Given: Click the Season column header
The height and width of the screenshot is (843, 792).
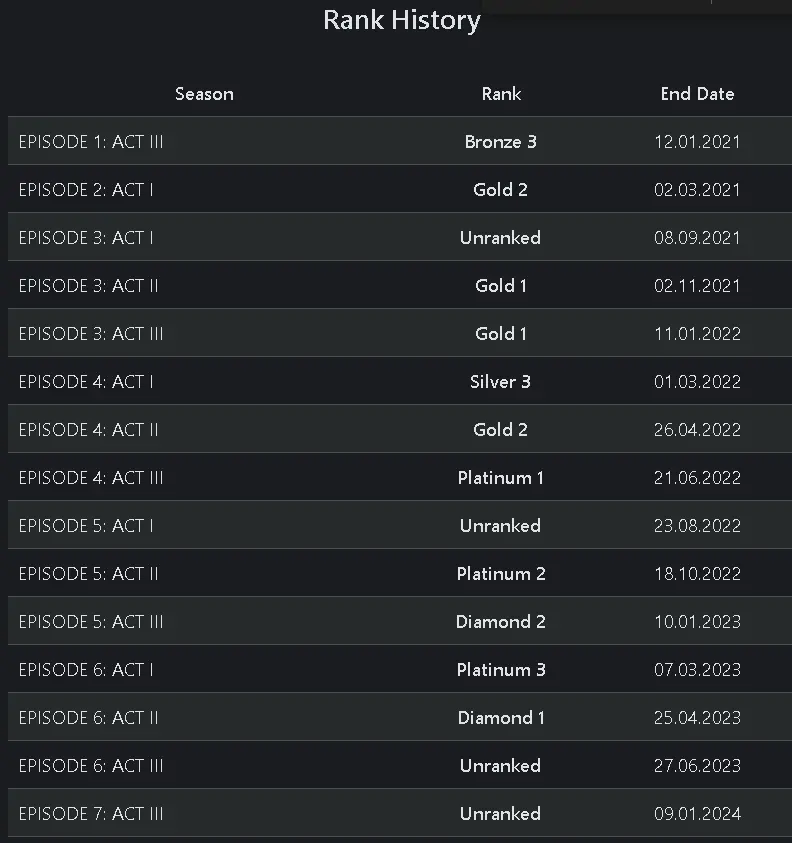Looking at the screenshot, I should 204,94.
